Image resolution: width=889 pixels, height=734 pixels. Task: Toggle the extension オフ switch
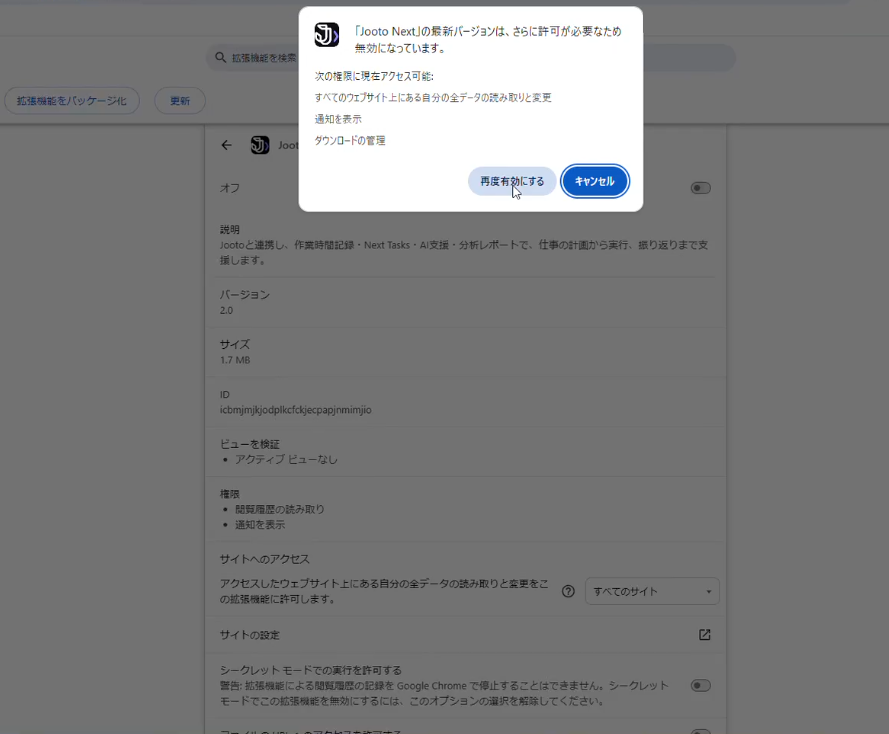pos(700,188)
